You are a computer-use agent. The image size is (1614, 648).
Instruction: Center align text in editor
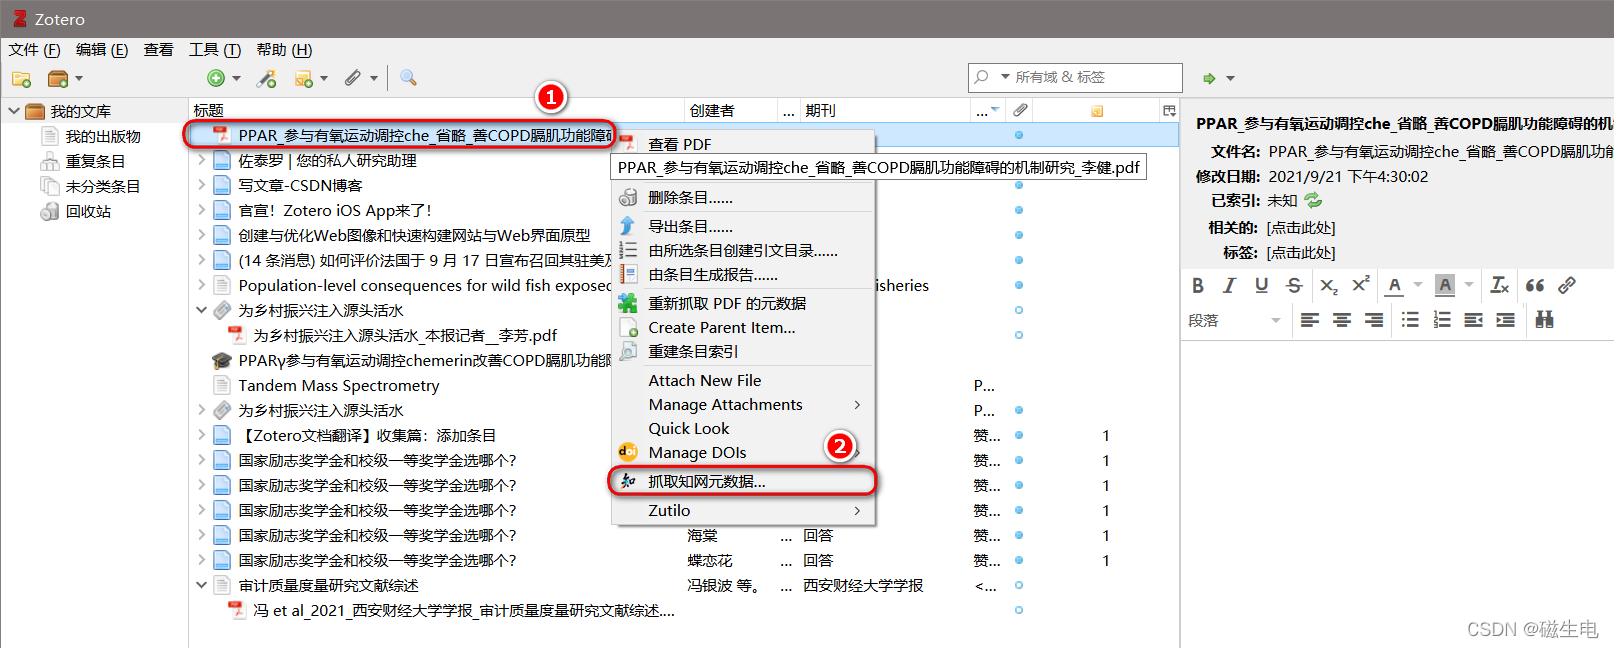click(1342, 320)
